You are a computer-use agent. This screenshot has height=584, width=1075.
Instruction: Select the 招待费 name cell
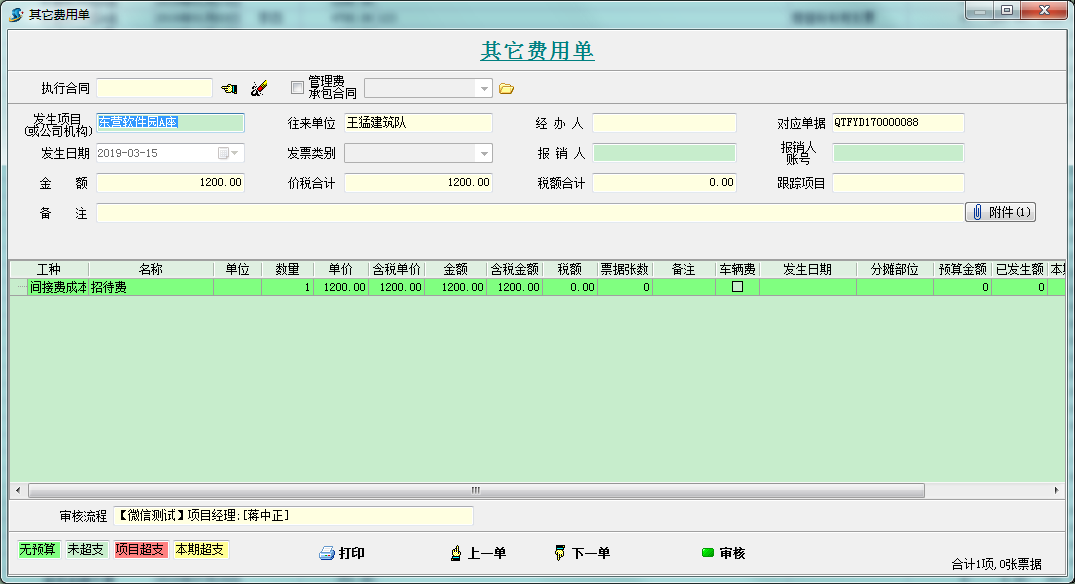point(151,287)
